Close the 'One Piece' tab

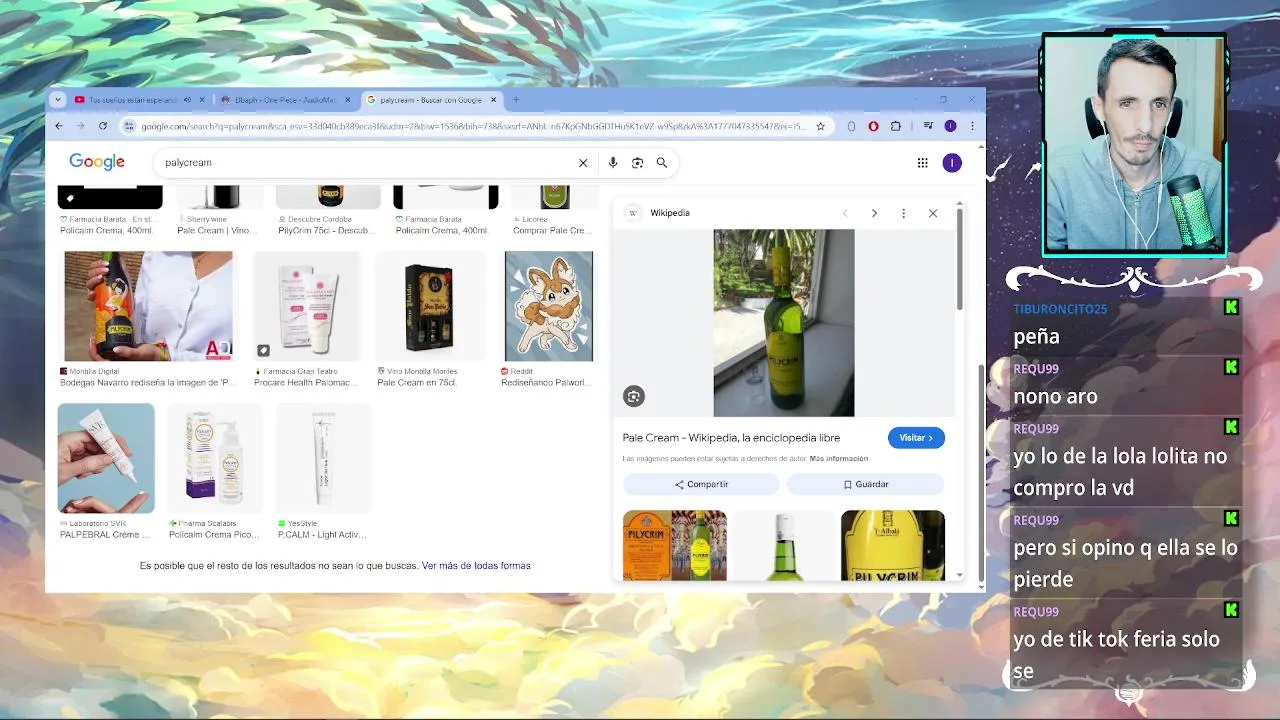click(x=348, y=100)
